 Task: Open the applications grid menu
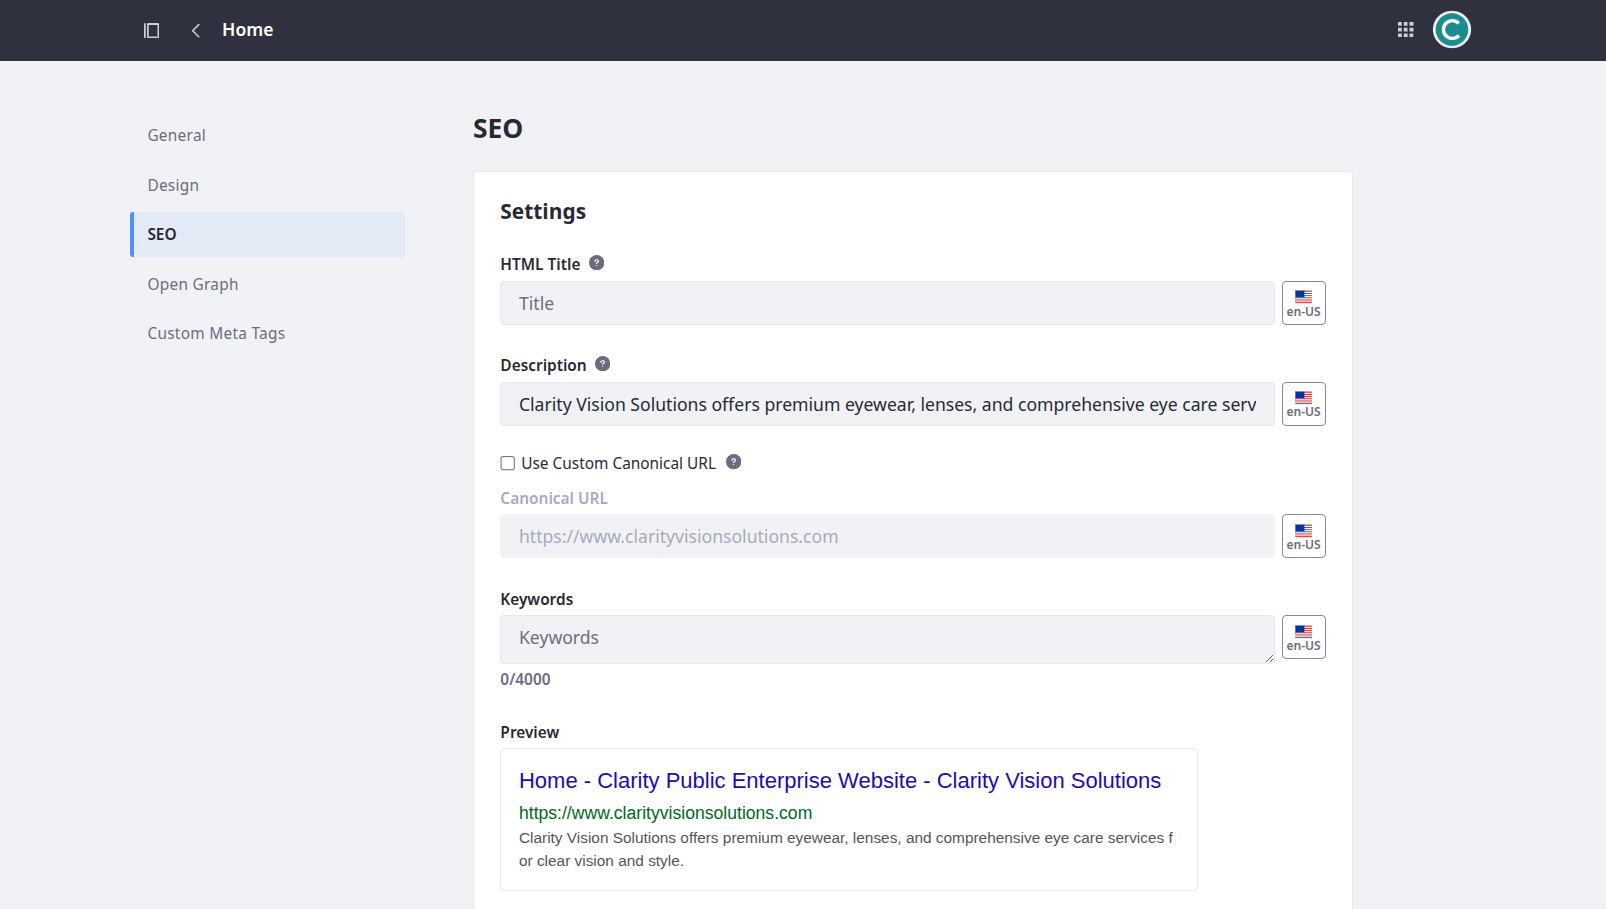pos(1405,30)
